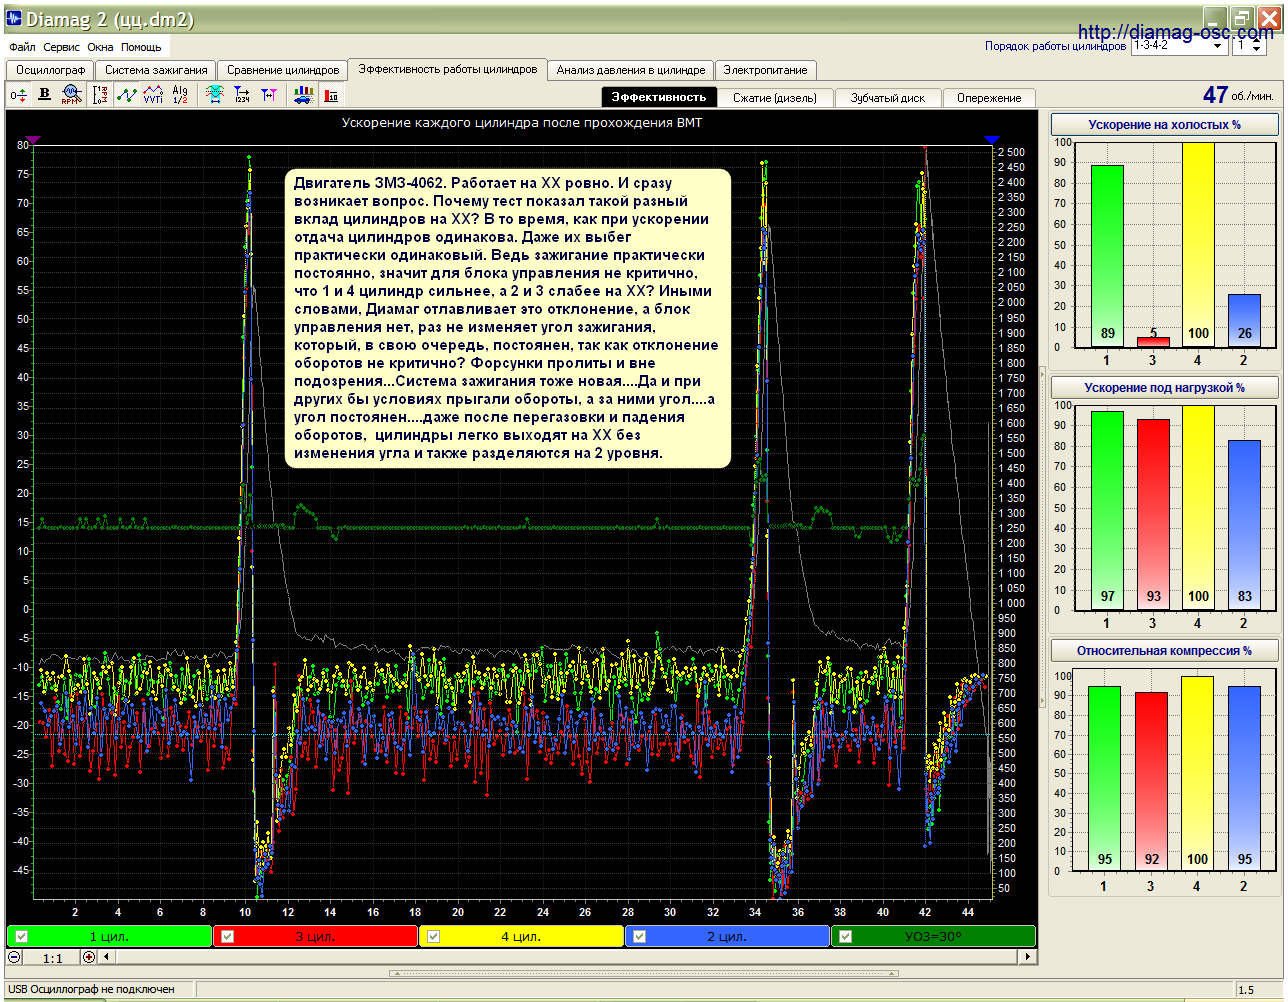Toggle the УОЗ=30° checkbox
1288x1002 pixels.
[846, 937]
